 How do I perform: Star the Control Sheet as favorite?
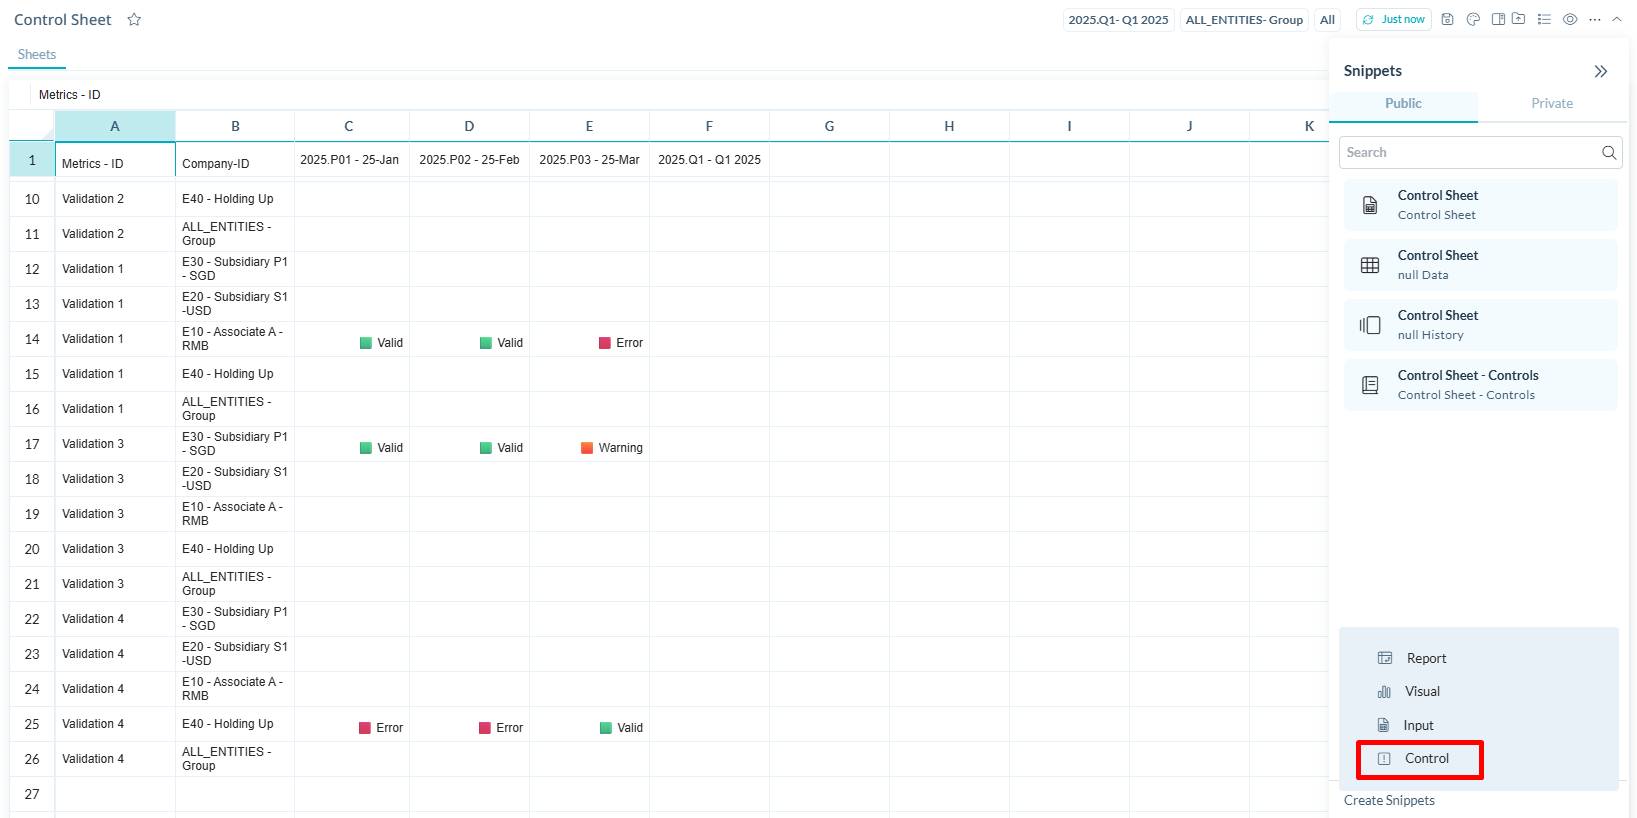(134, 20)
